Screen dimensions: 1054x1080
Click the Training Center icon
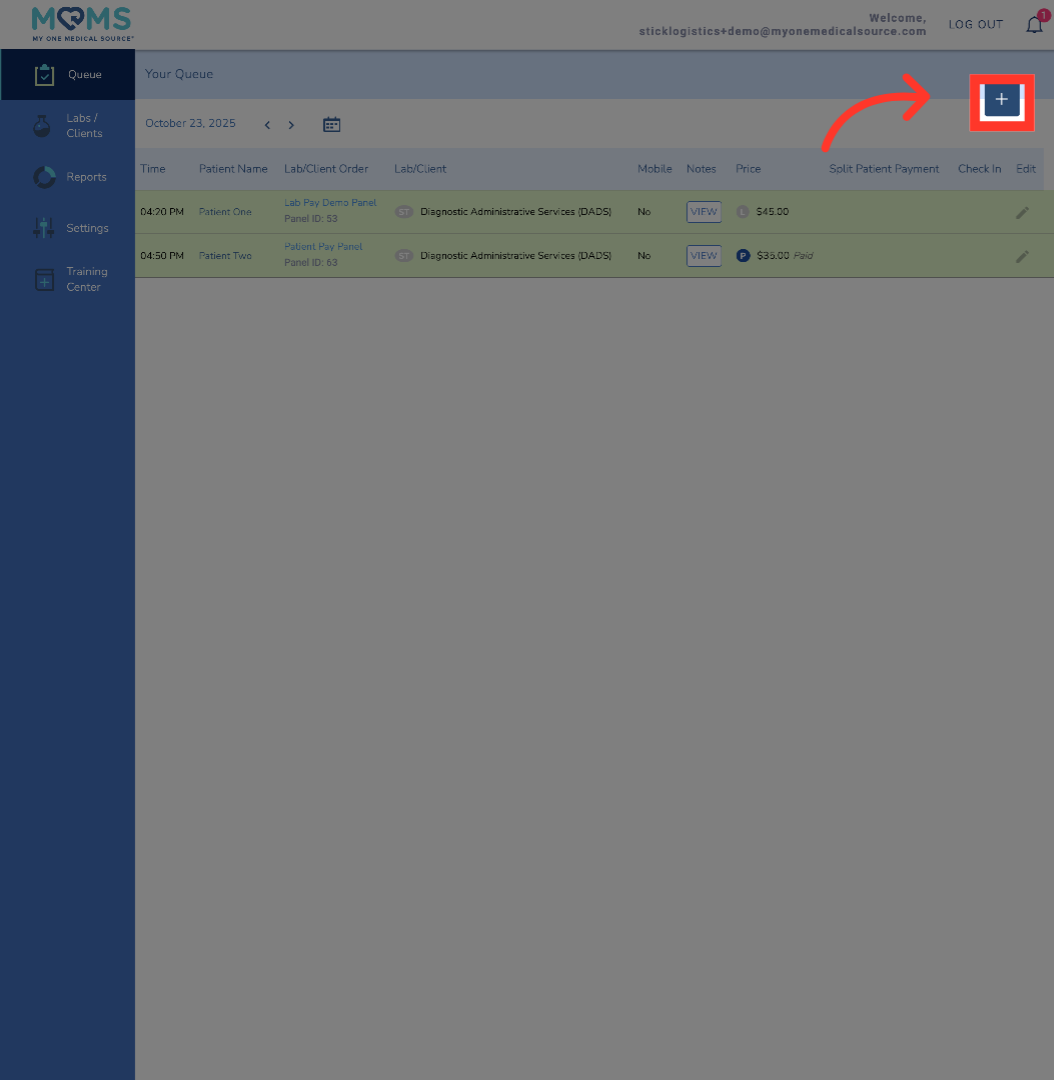tap(44, 279)
